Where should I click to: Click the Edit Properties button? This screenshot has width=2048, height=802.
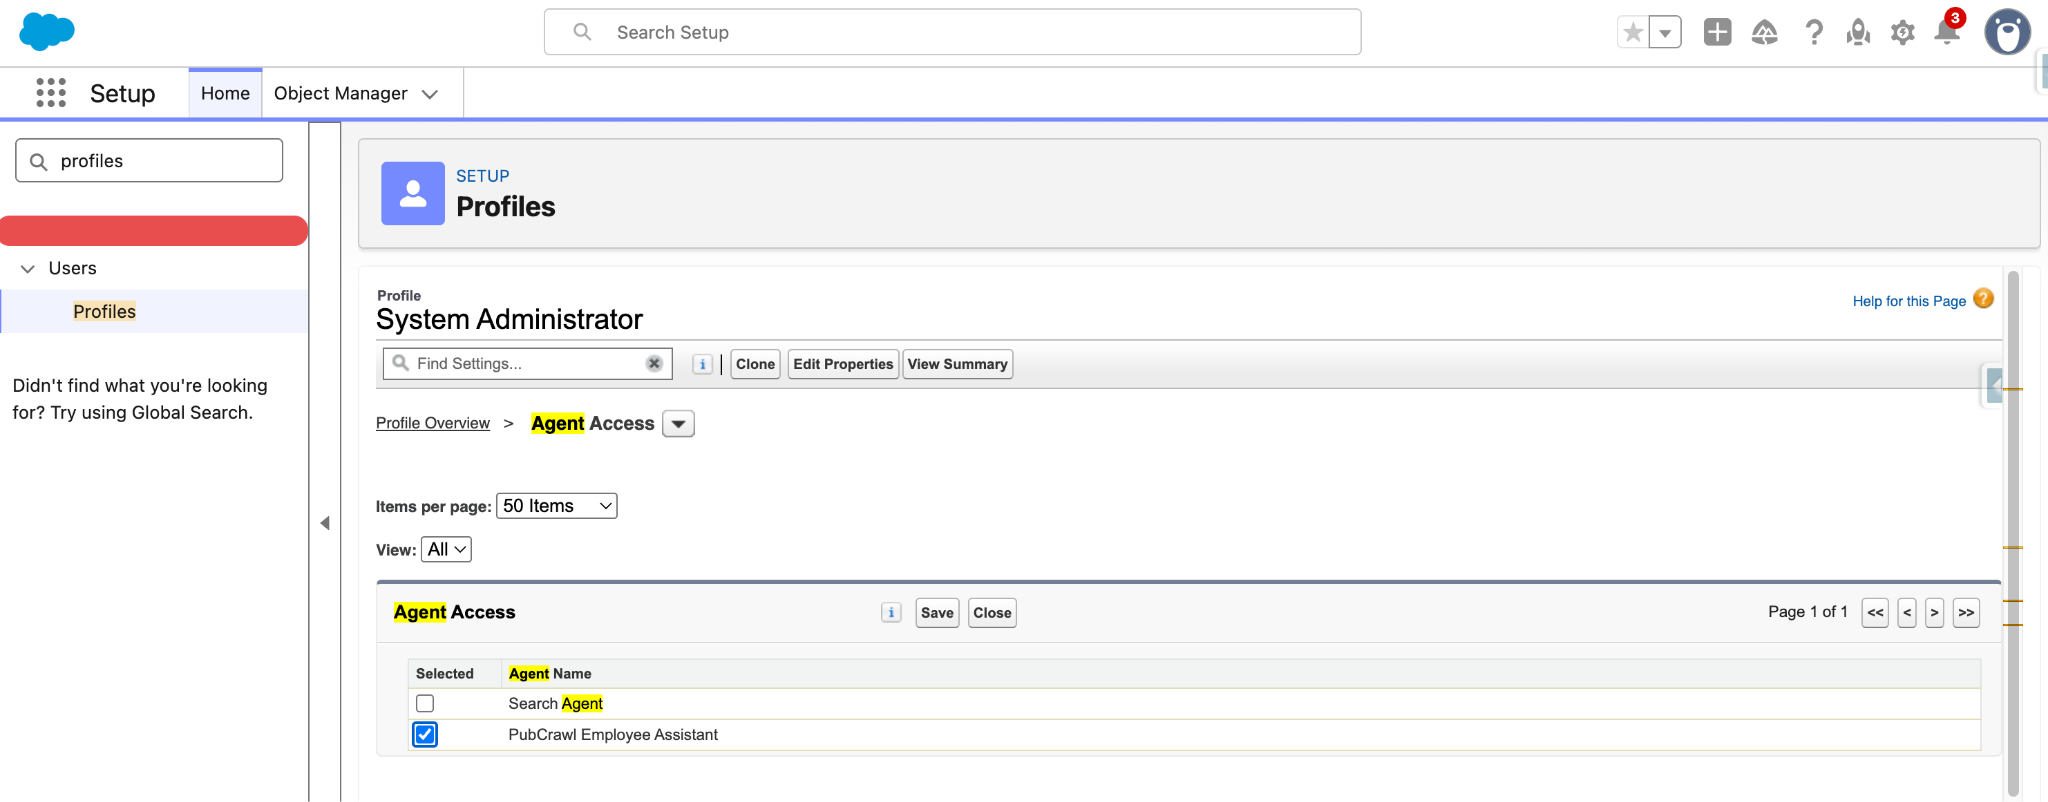pyautogui.click(x=843, y=364)
